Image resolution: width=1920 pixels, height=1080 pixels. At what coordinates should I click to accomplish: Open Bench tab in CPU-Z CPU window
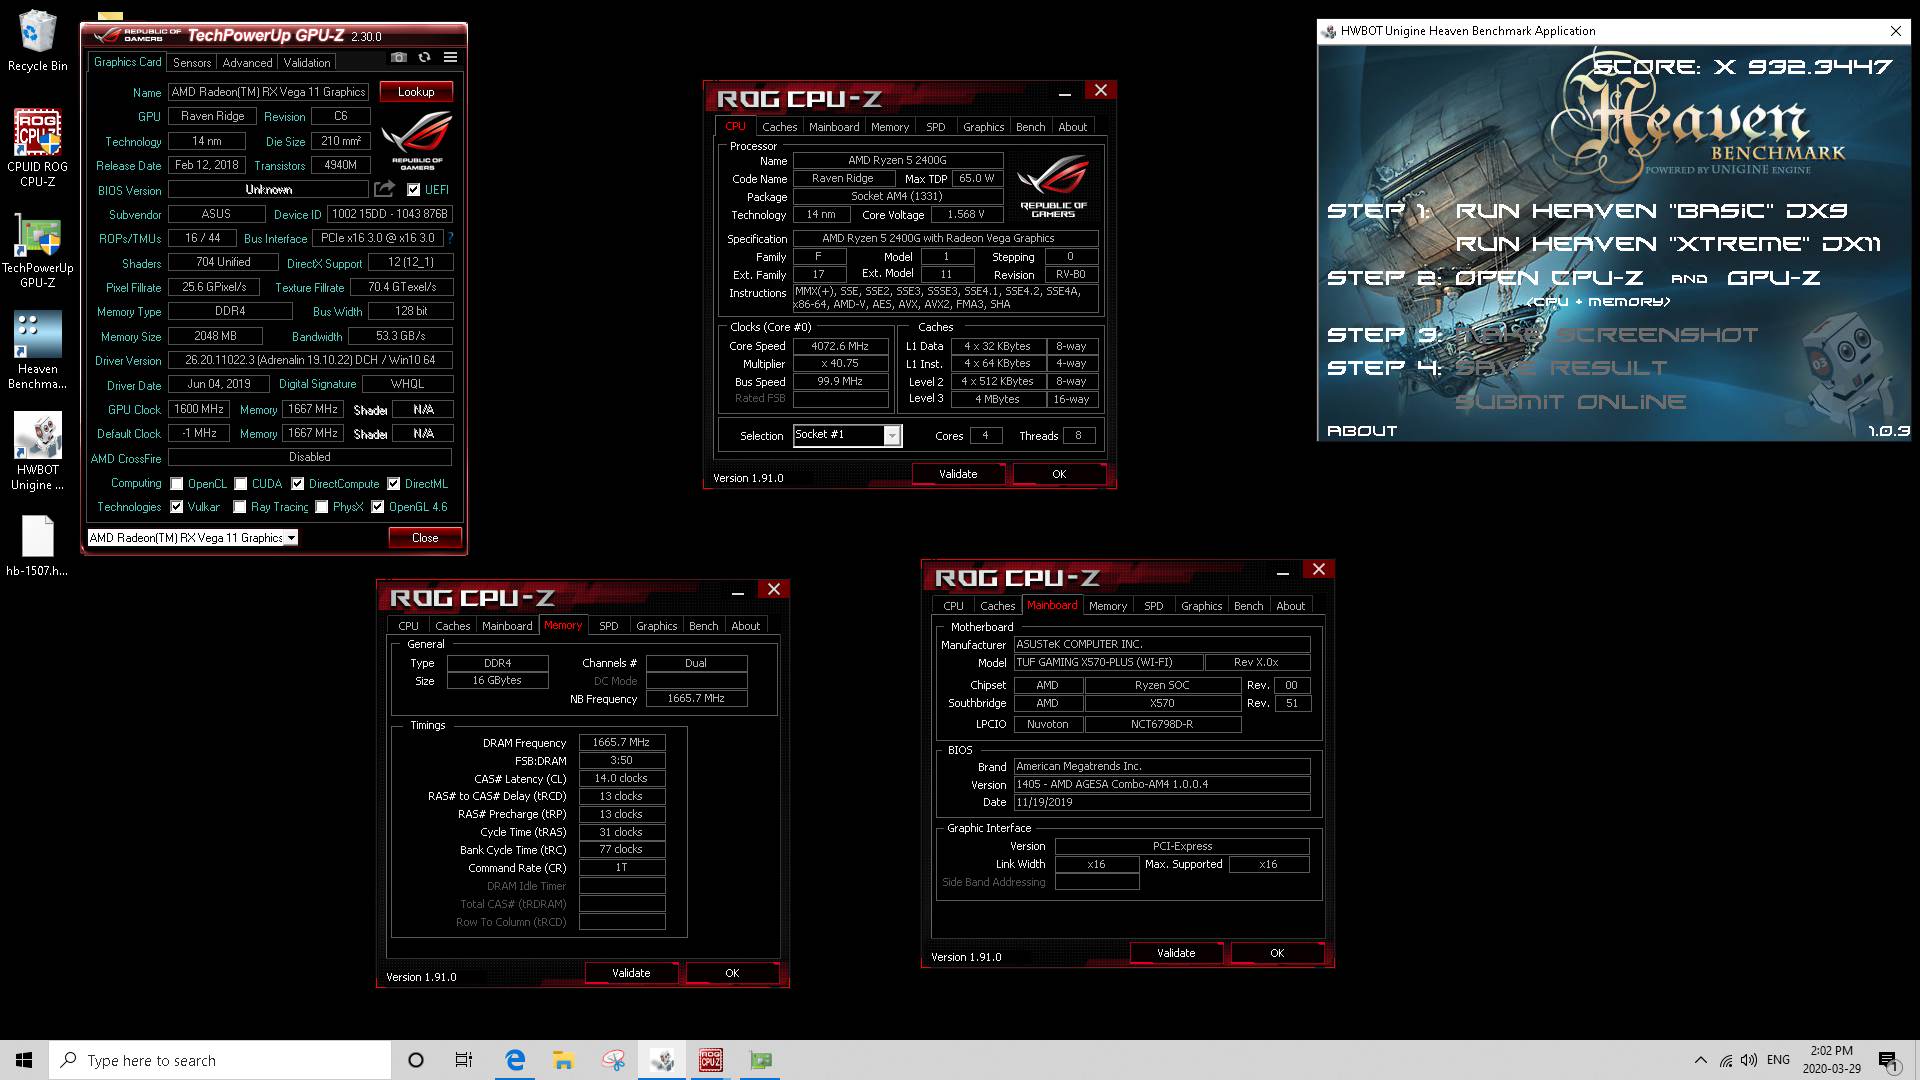[x=1030, y=127]
